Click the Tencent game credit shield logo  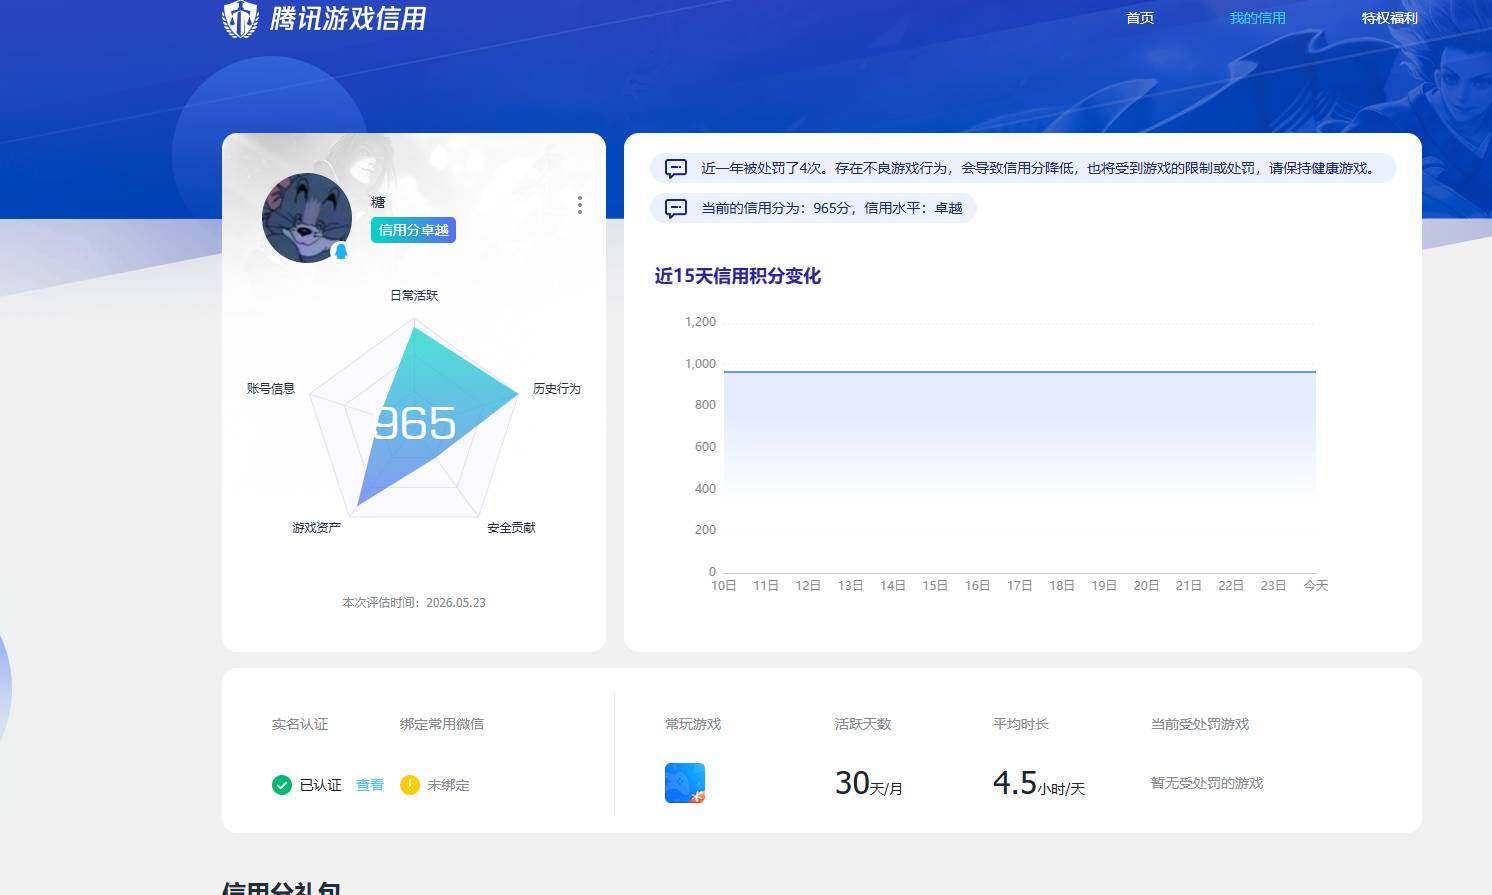(240, 18)
